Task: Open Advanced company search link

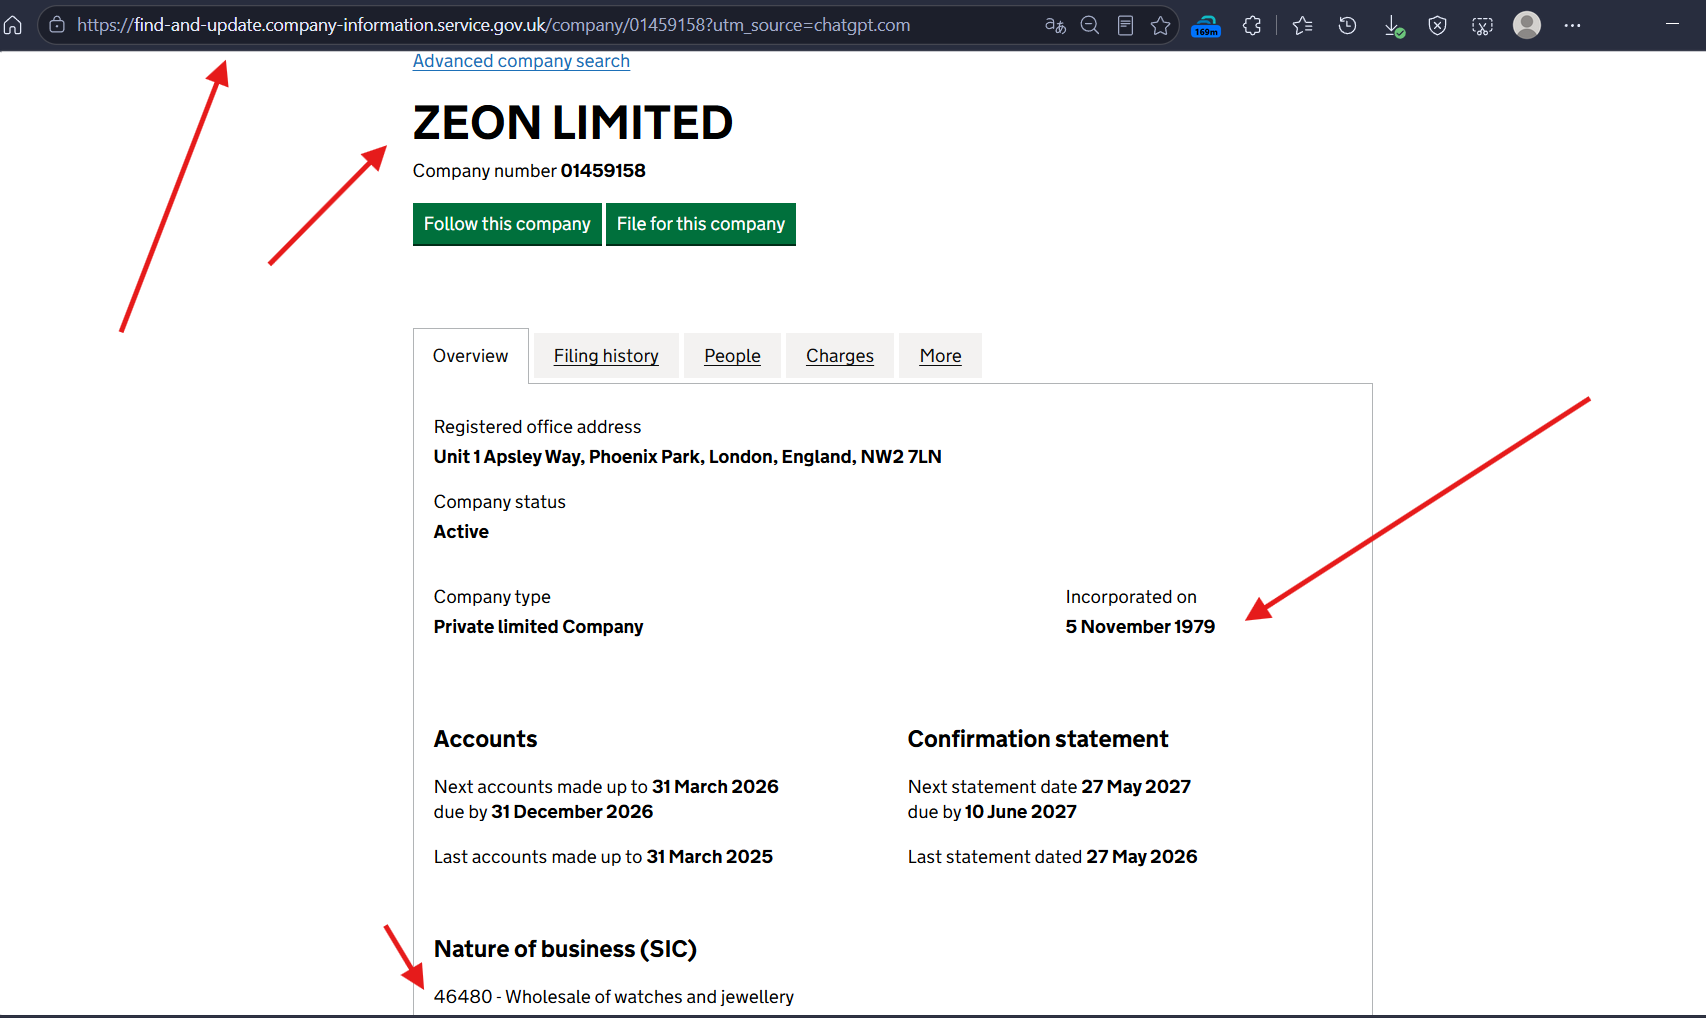Action: 521,61
